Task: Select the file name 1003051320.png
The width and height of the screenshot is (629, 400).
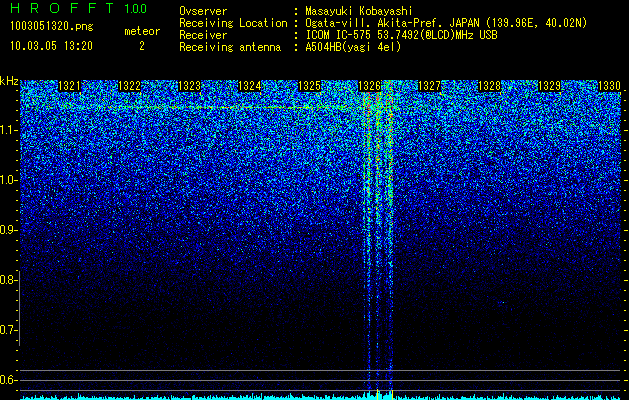Action: pos(52,27)
